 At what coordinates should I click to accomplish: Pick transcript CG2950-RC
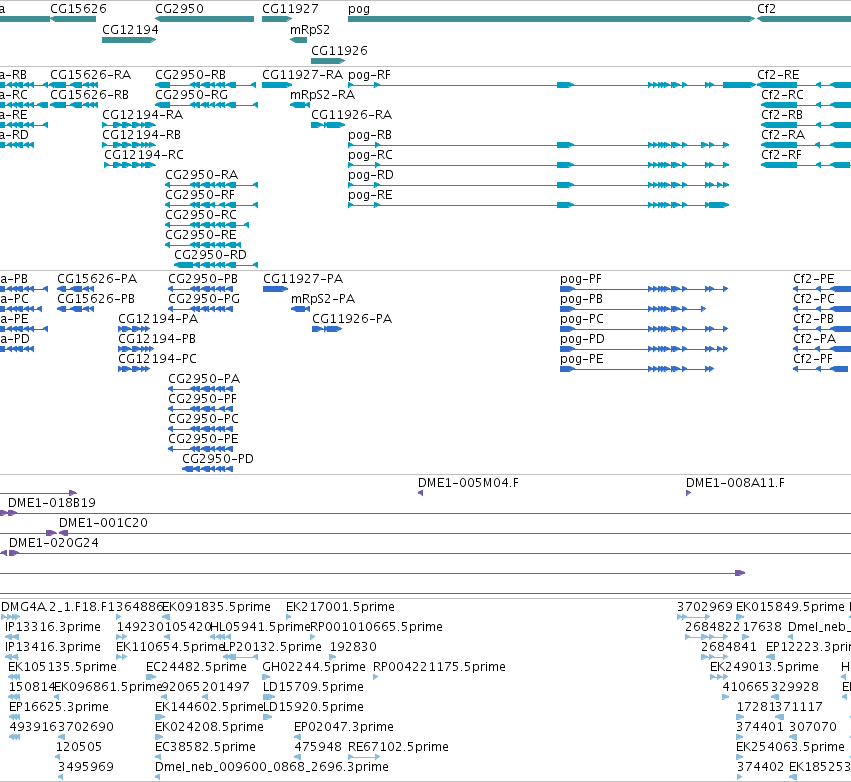[207, 225]
